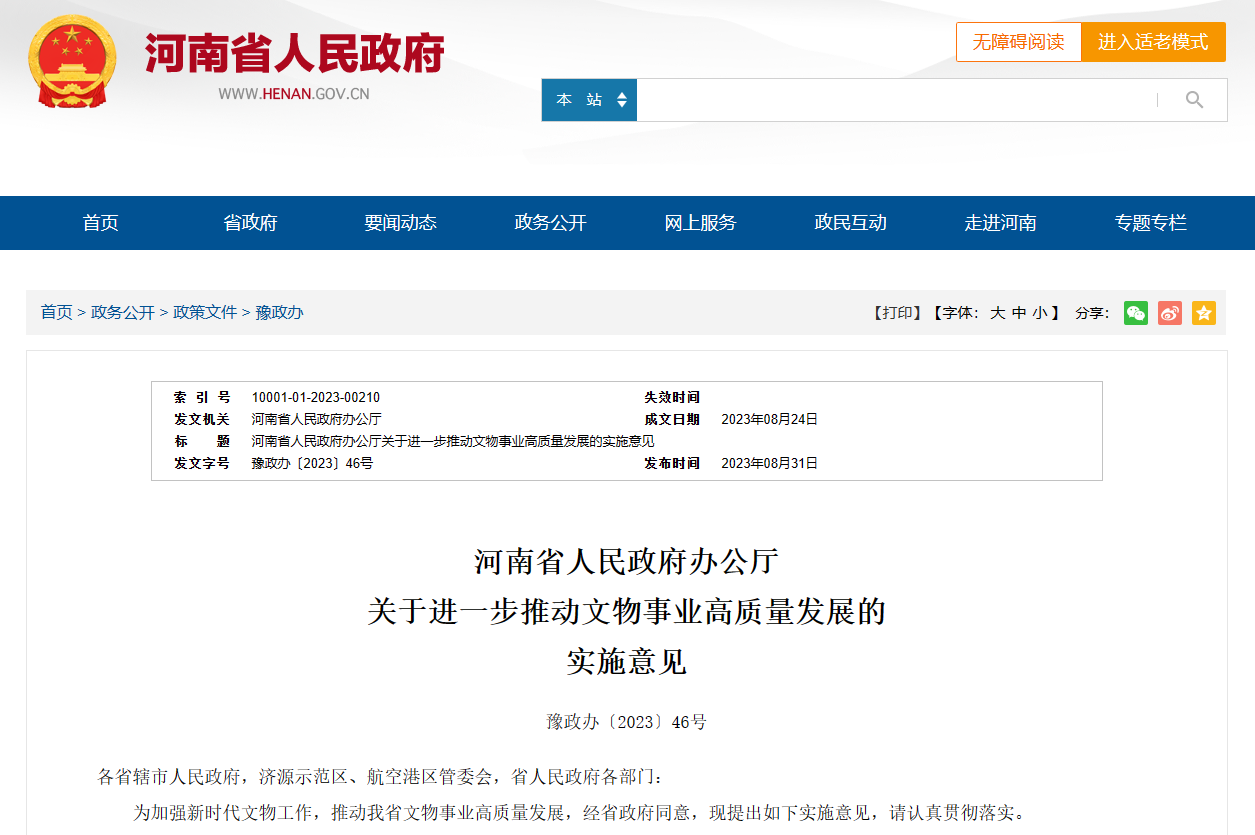
Task: Open 网上服务 navigation item
Action: (700, 223)
